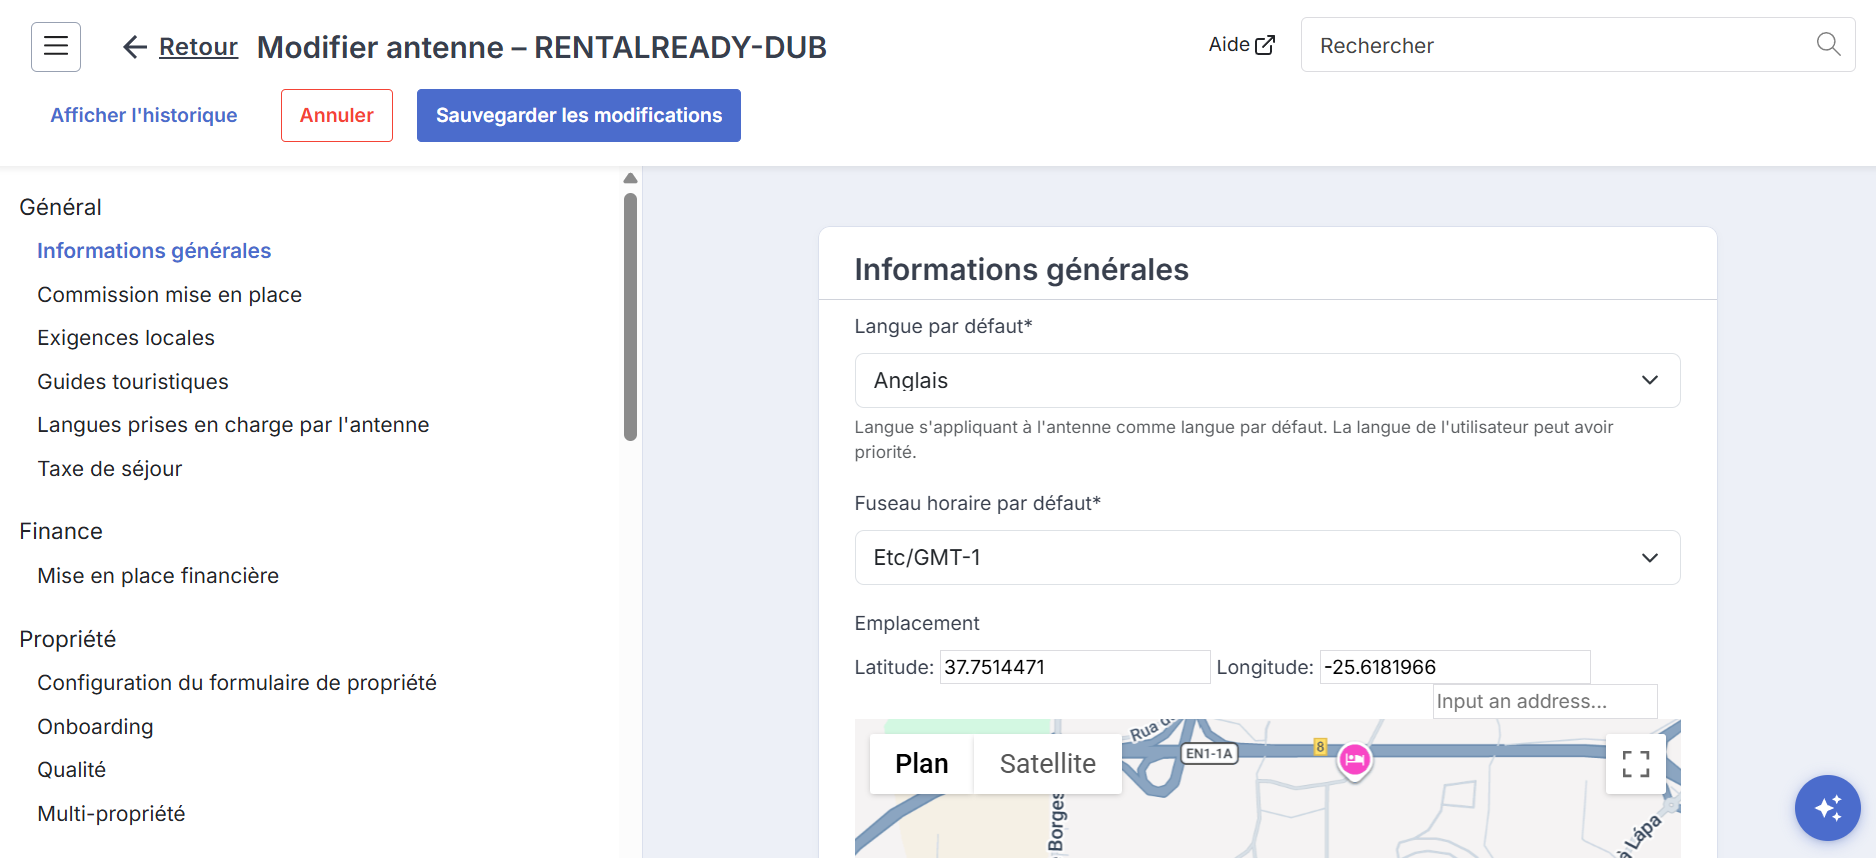Open Taxe de séjour section

click(110, 469)
